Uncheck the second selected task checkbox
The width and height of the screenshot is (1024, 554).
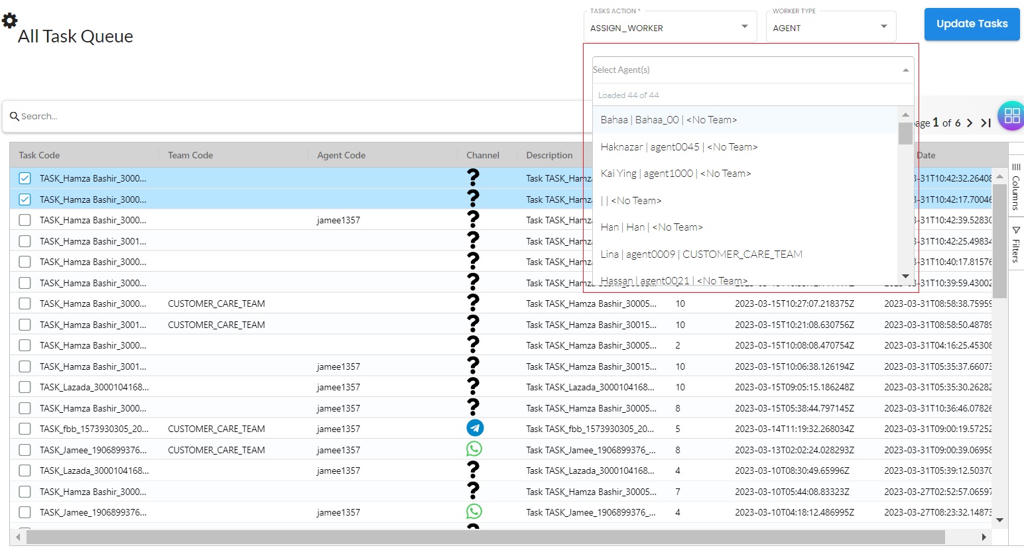coord(25,199)
